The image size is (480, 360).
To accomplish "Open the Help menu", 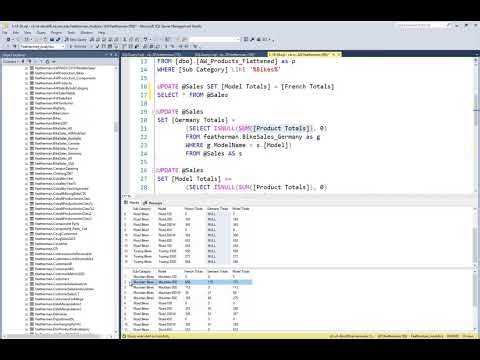I will point(102,33).
